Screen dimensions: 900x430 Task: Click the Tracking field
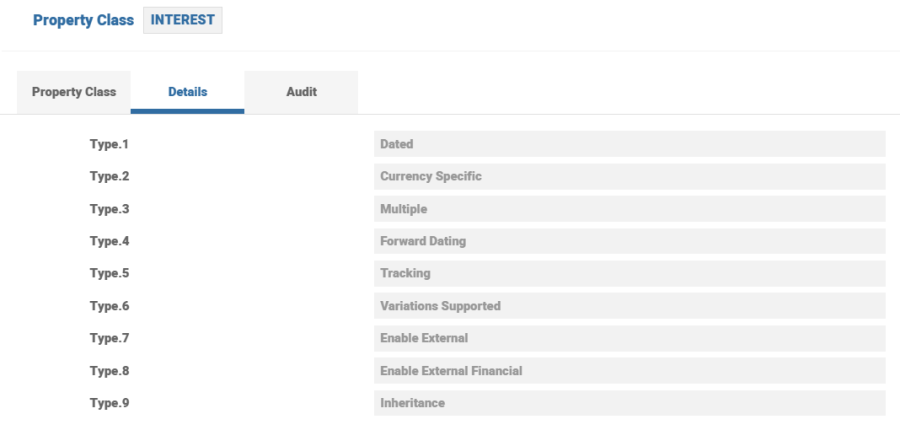[x=629, y=274]
